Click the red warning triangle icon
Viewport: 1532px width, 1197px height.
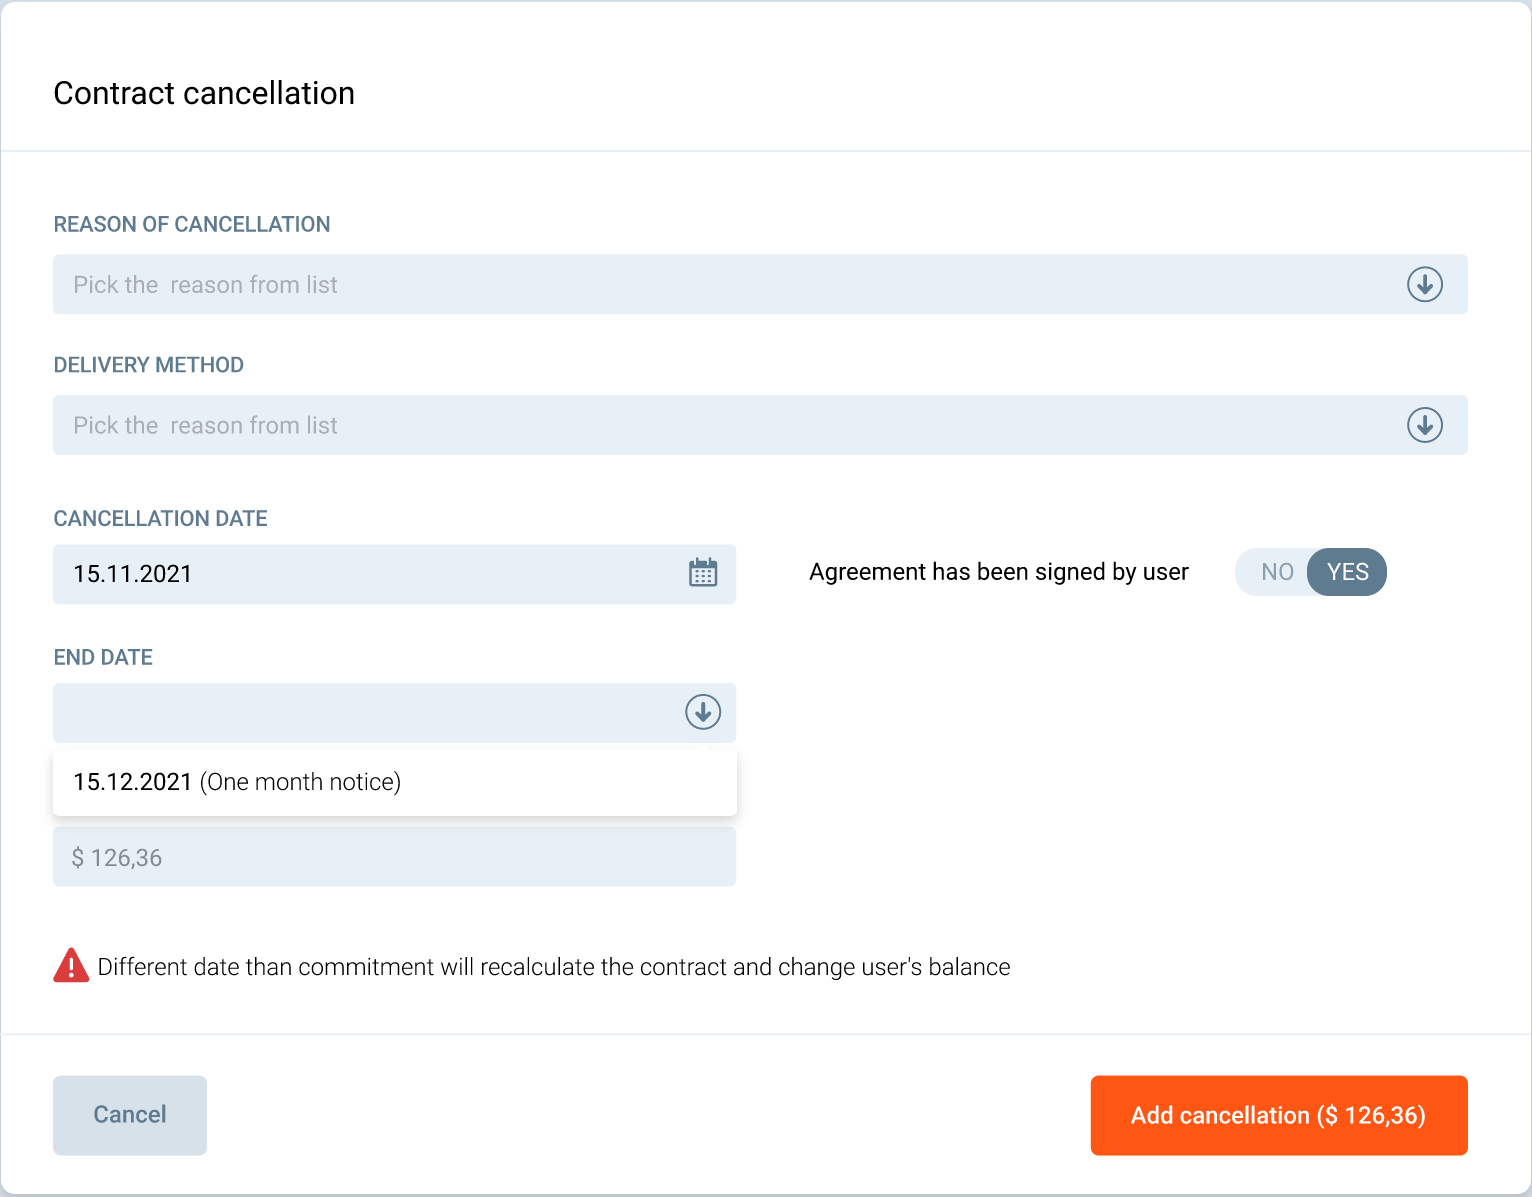71,966
